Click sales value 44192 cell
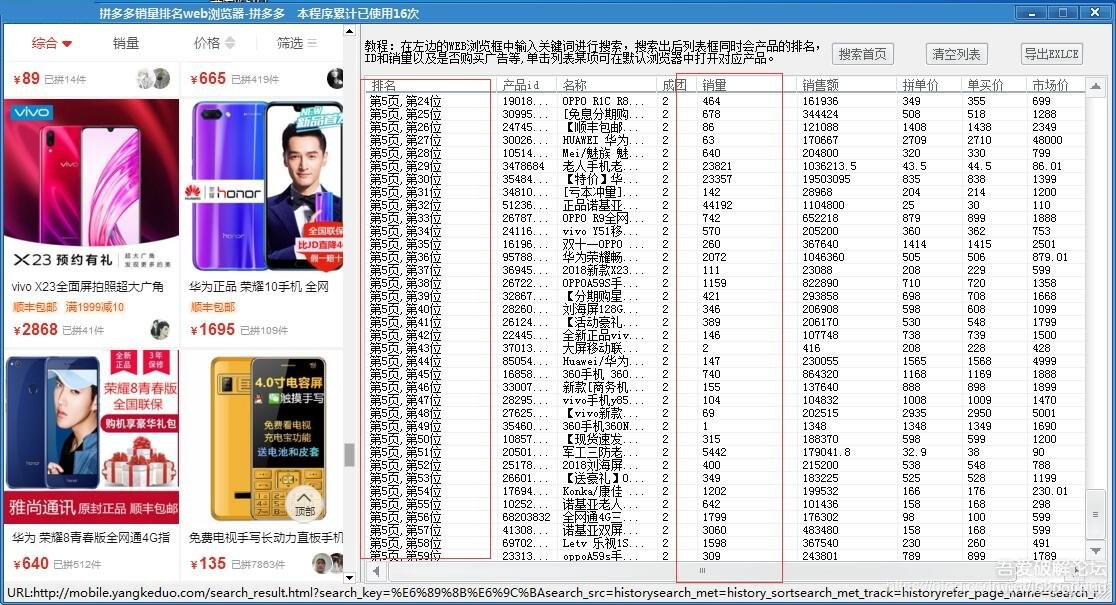Viewport: 1116px width, 605px height. (717, 205)
